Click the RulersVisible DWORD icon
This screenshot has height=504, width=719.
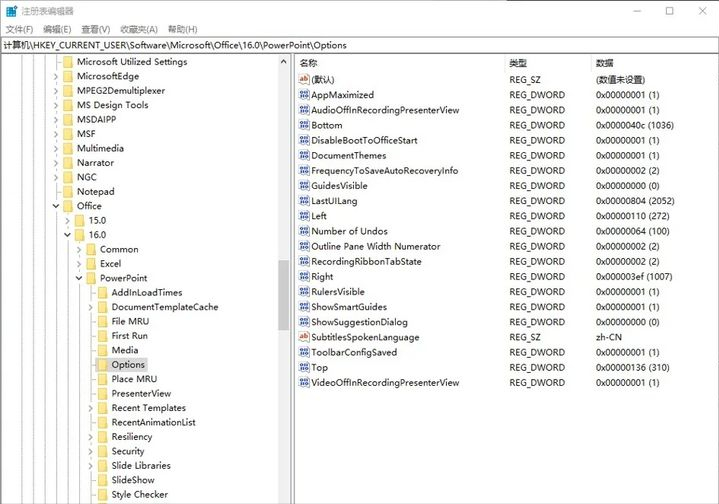304,292
